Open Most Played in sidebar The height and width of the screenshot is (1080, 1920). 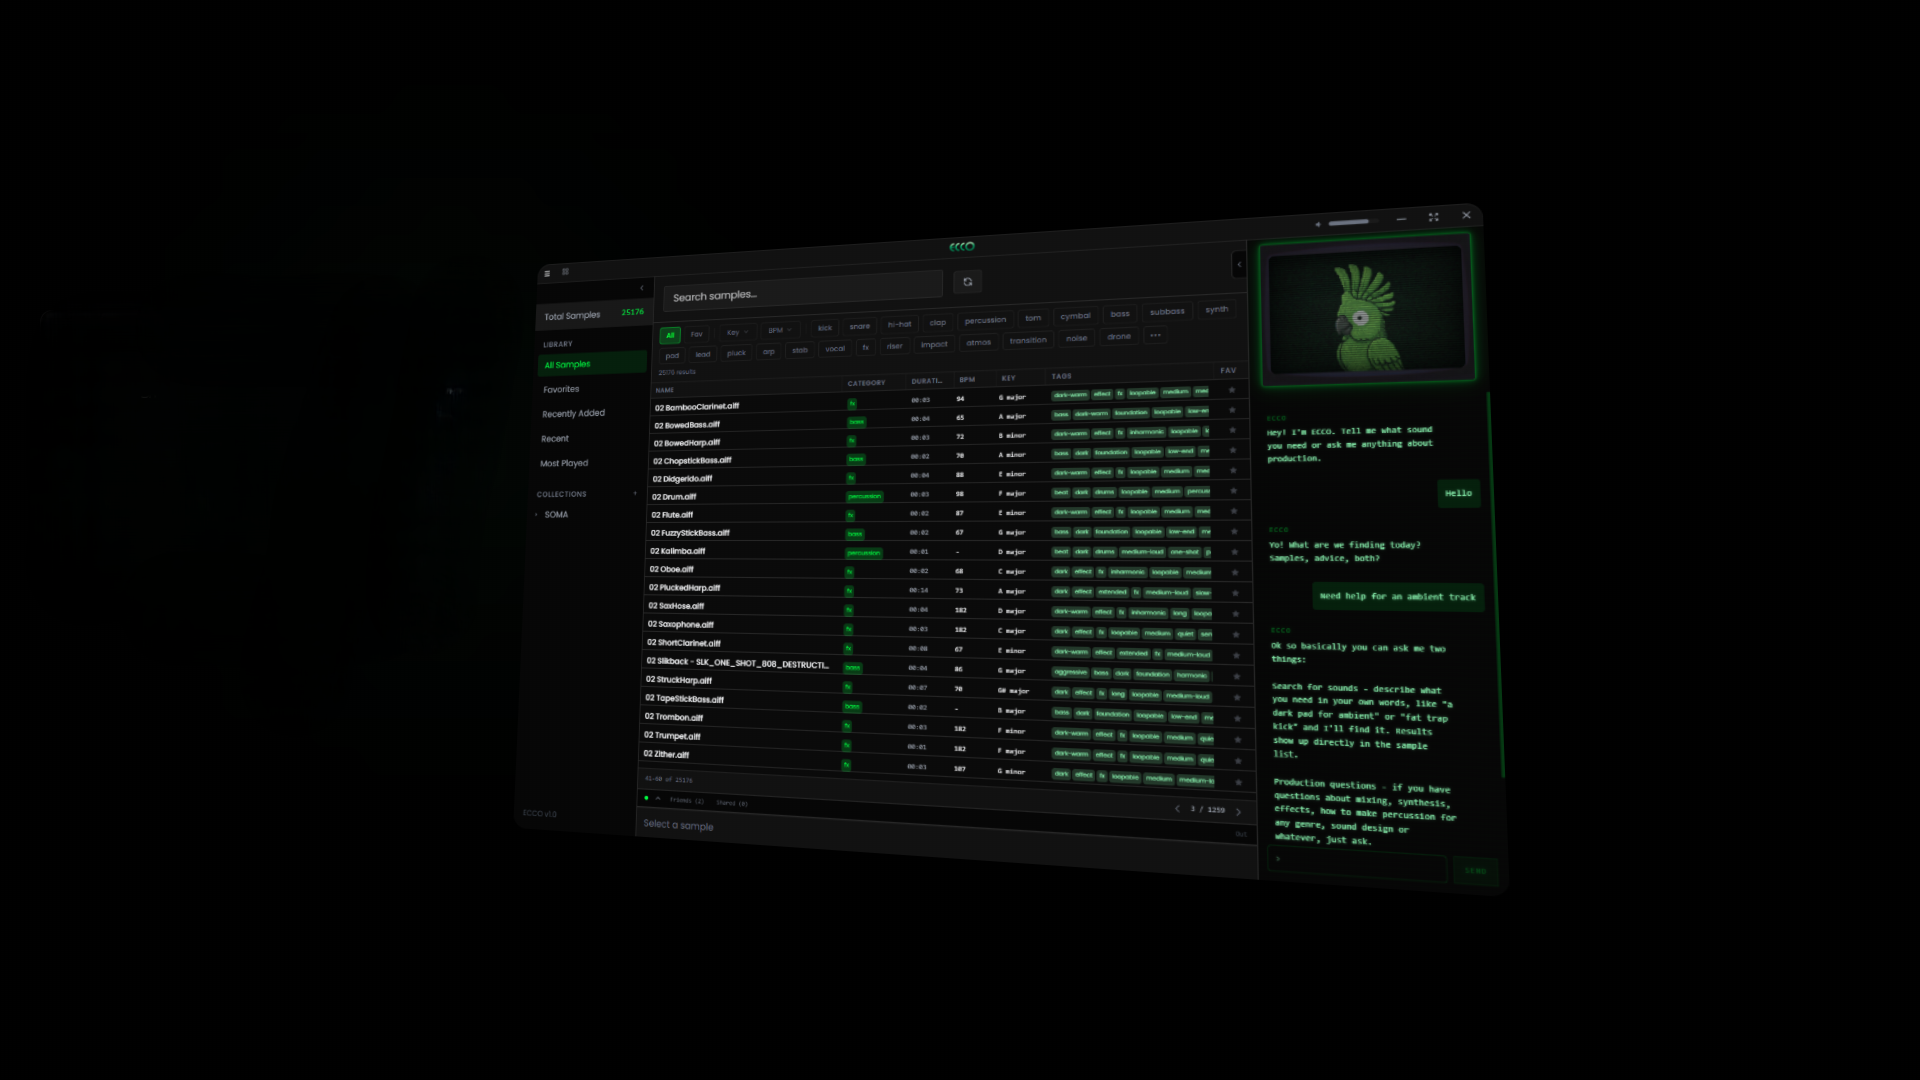tap(564, 463)
